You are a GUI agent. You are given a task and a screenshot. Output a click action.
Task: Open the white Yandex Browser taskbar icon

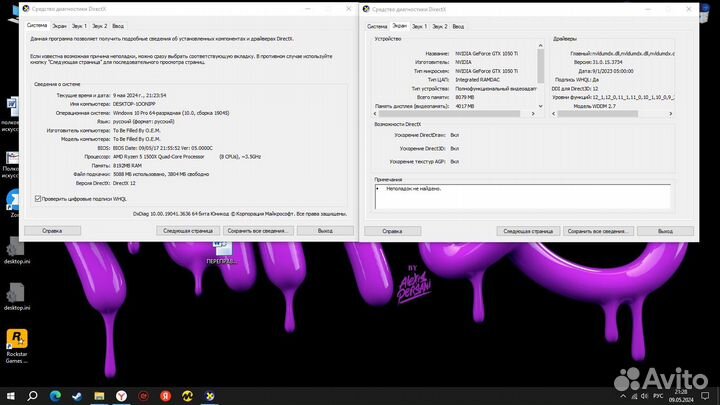coord(121,396)
